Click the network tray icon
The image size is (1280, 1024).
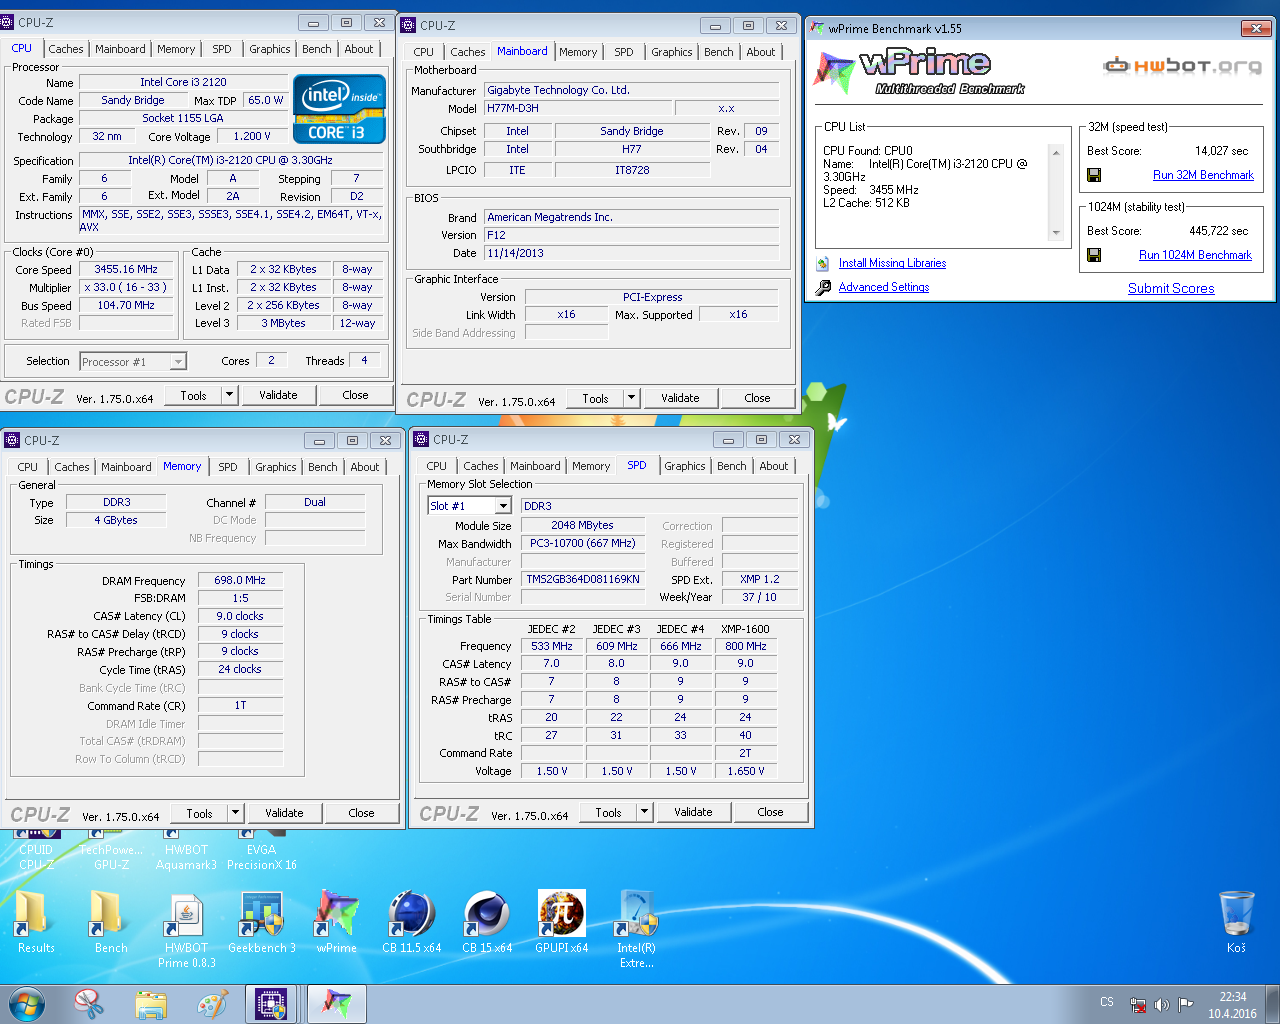[1138, 1004]
